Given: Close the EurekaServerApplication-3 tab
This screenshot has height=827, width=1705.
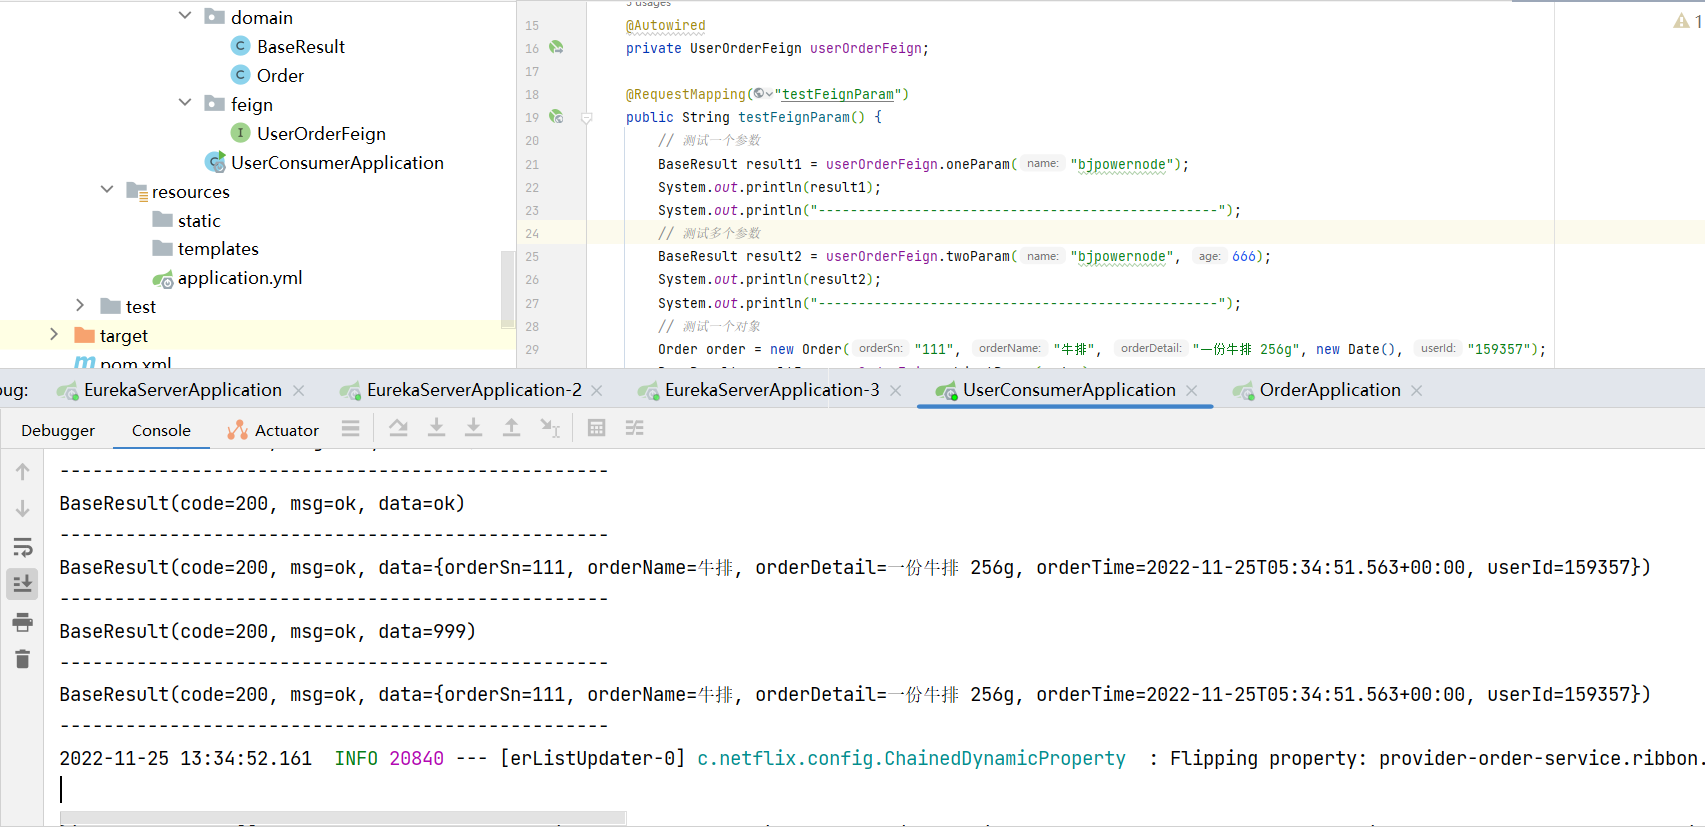Looking at the screenshot, I should (896, 390).
